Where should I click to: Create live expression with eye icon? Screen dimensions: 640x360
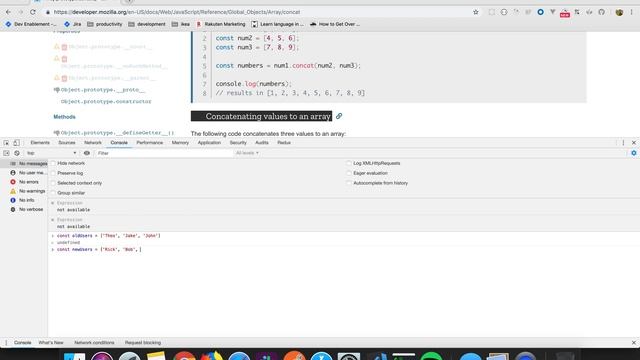(87, 153)
